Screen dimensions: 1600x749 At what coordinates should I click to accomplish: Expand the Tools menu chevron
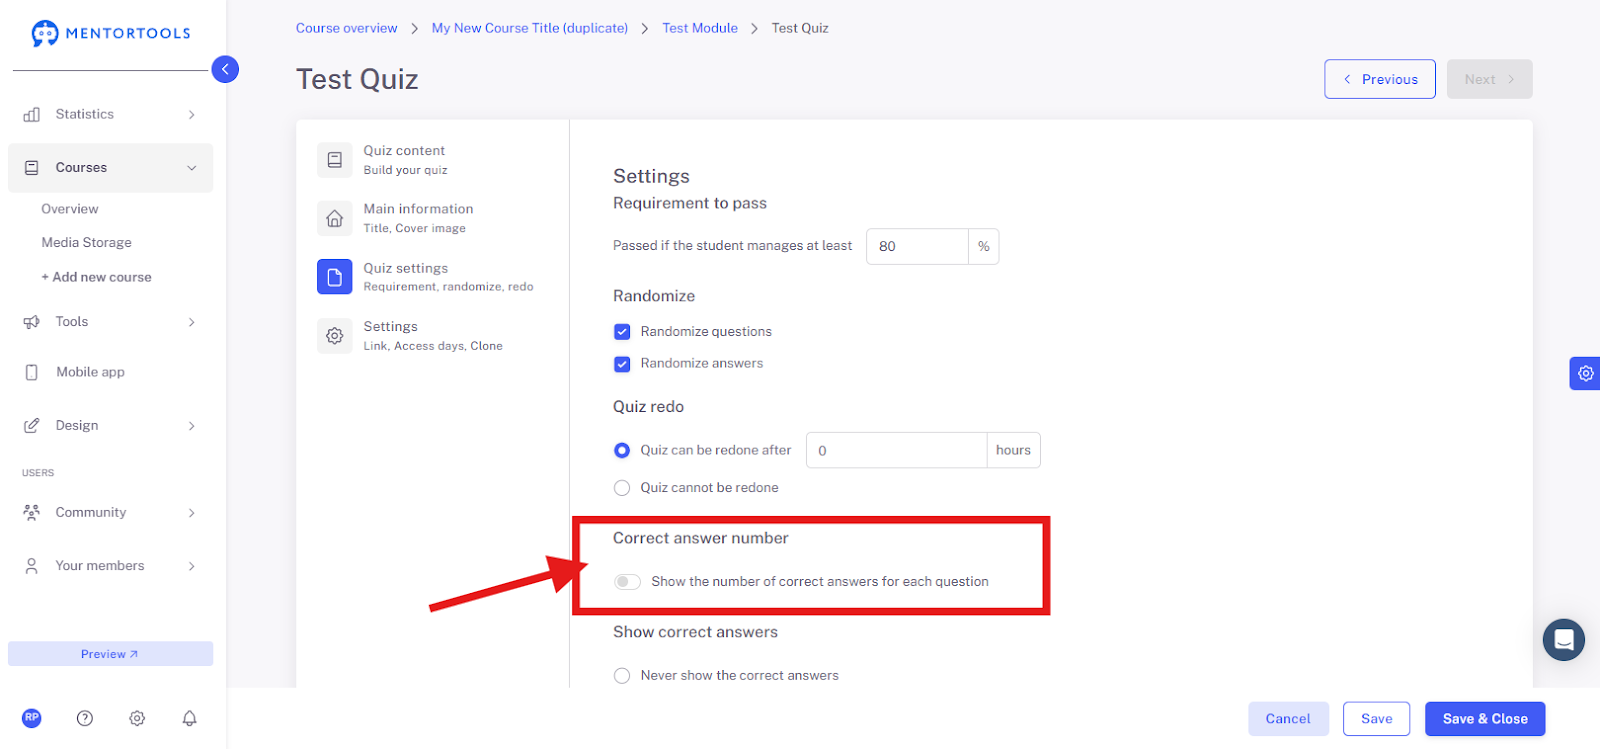(x=192, y=322)
